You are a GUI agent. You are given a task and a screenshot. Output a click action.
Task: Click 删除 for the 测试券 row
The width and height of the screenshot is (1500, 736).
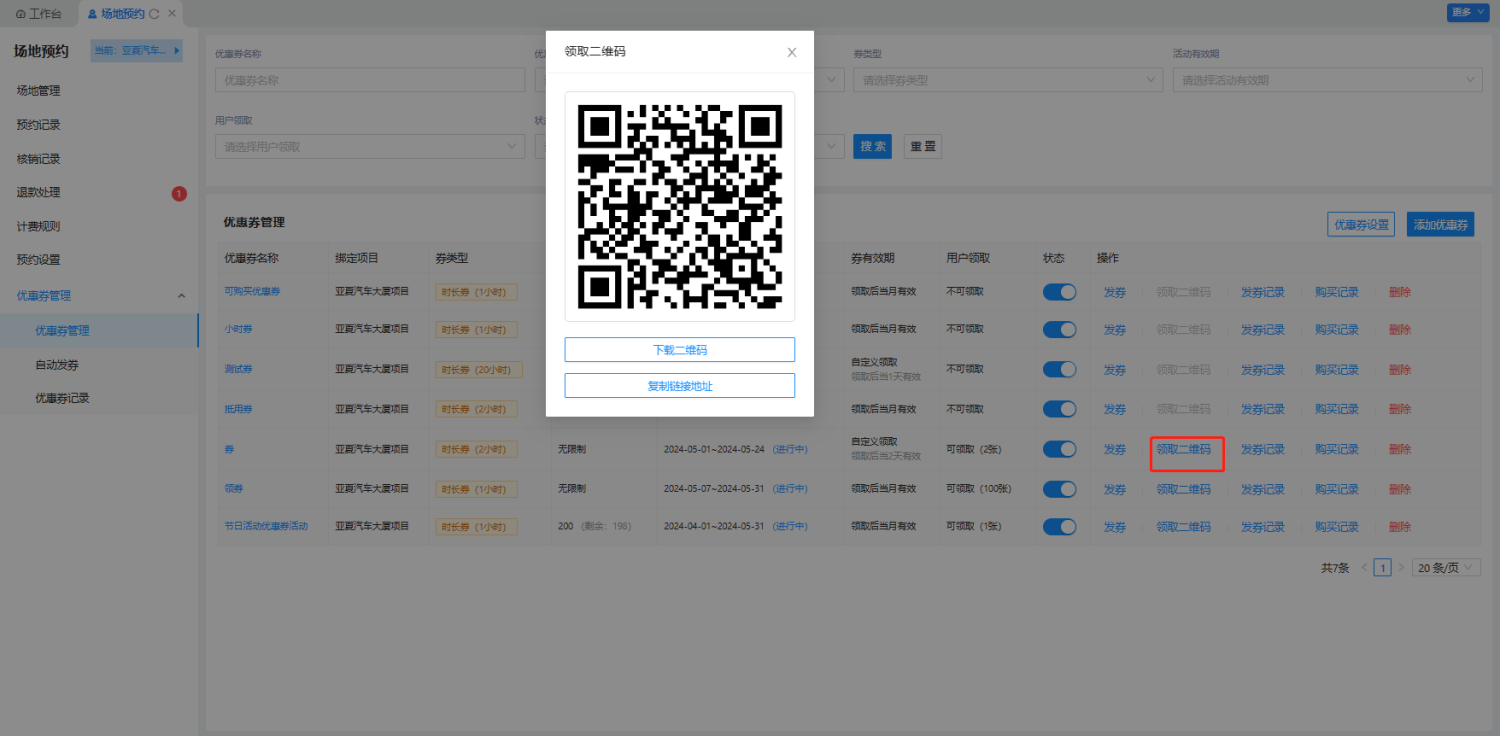1400,369
